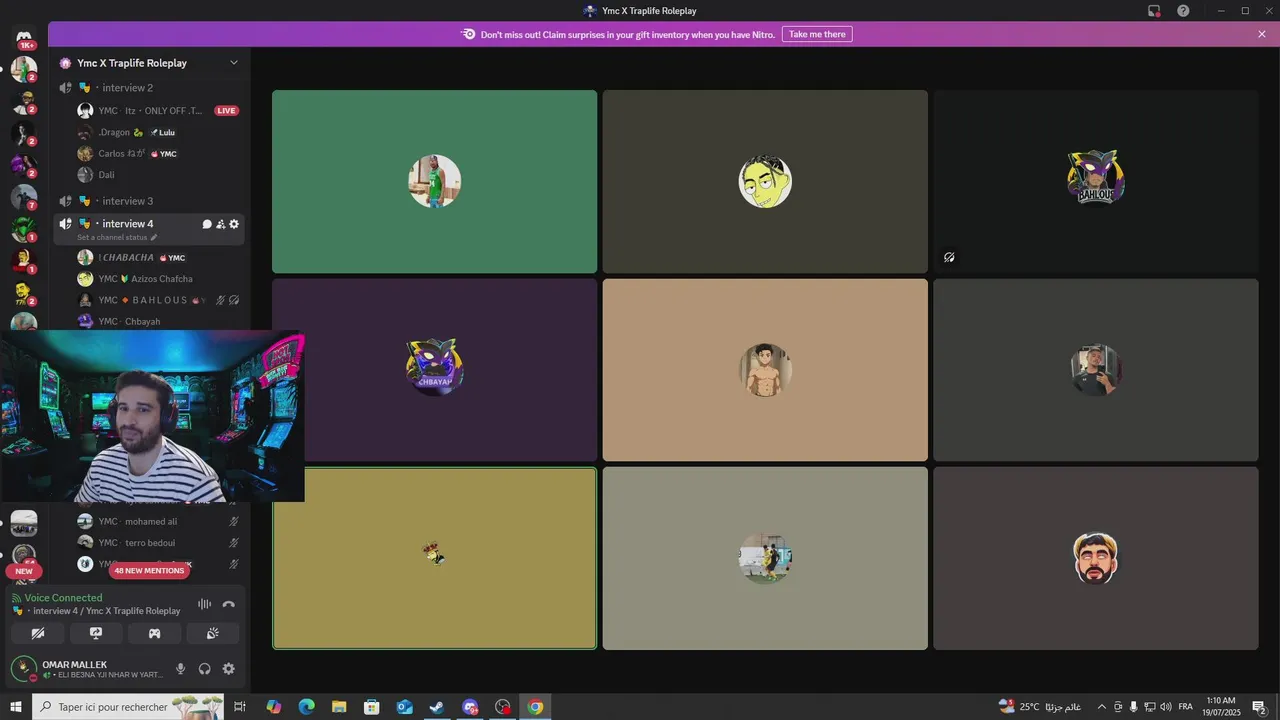Open Windows notification center
The height and width of the screenshot is (720, 1280).
[1259, 707]
